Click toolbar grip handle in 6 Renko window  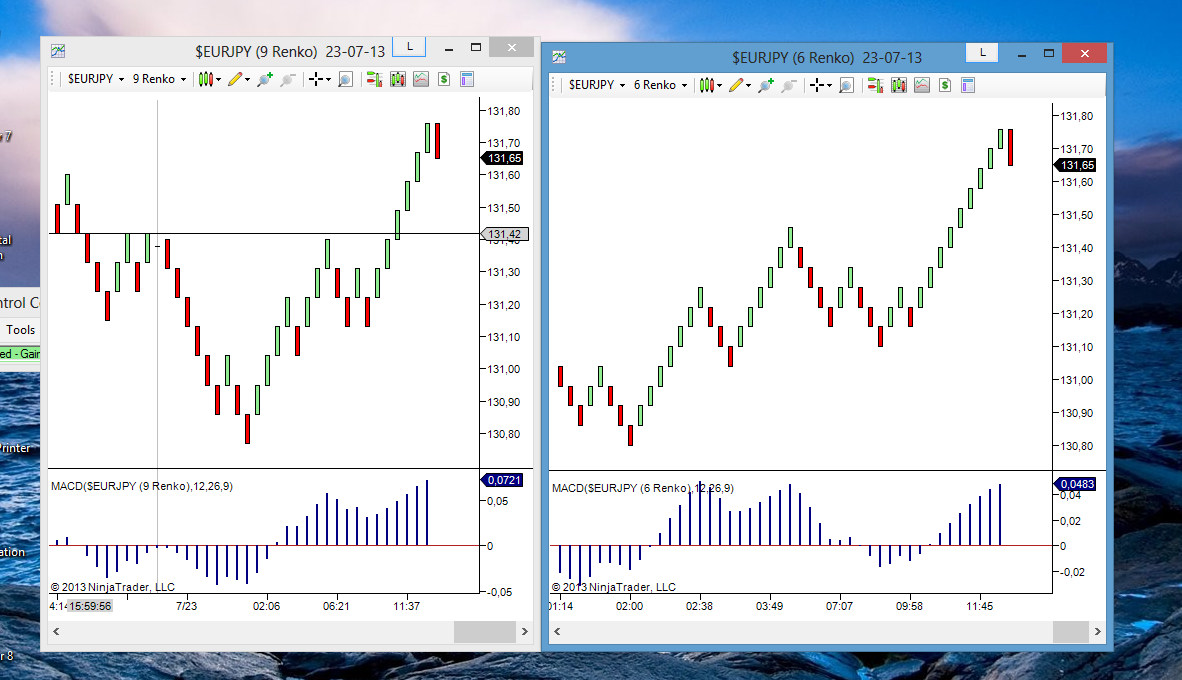click(x=554, y=85)
